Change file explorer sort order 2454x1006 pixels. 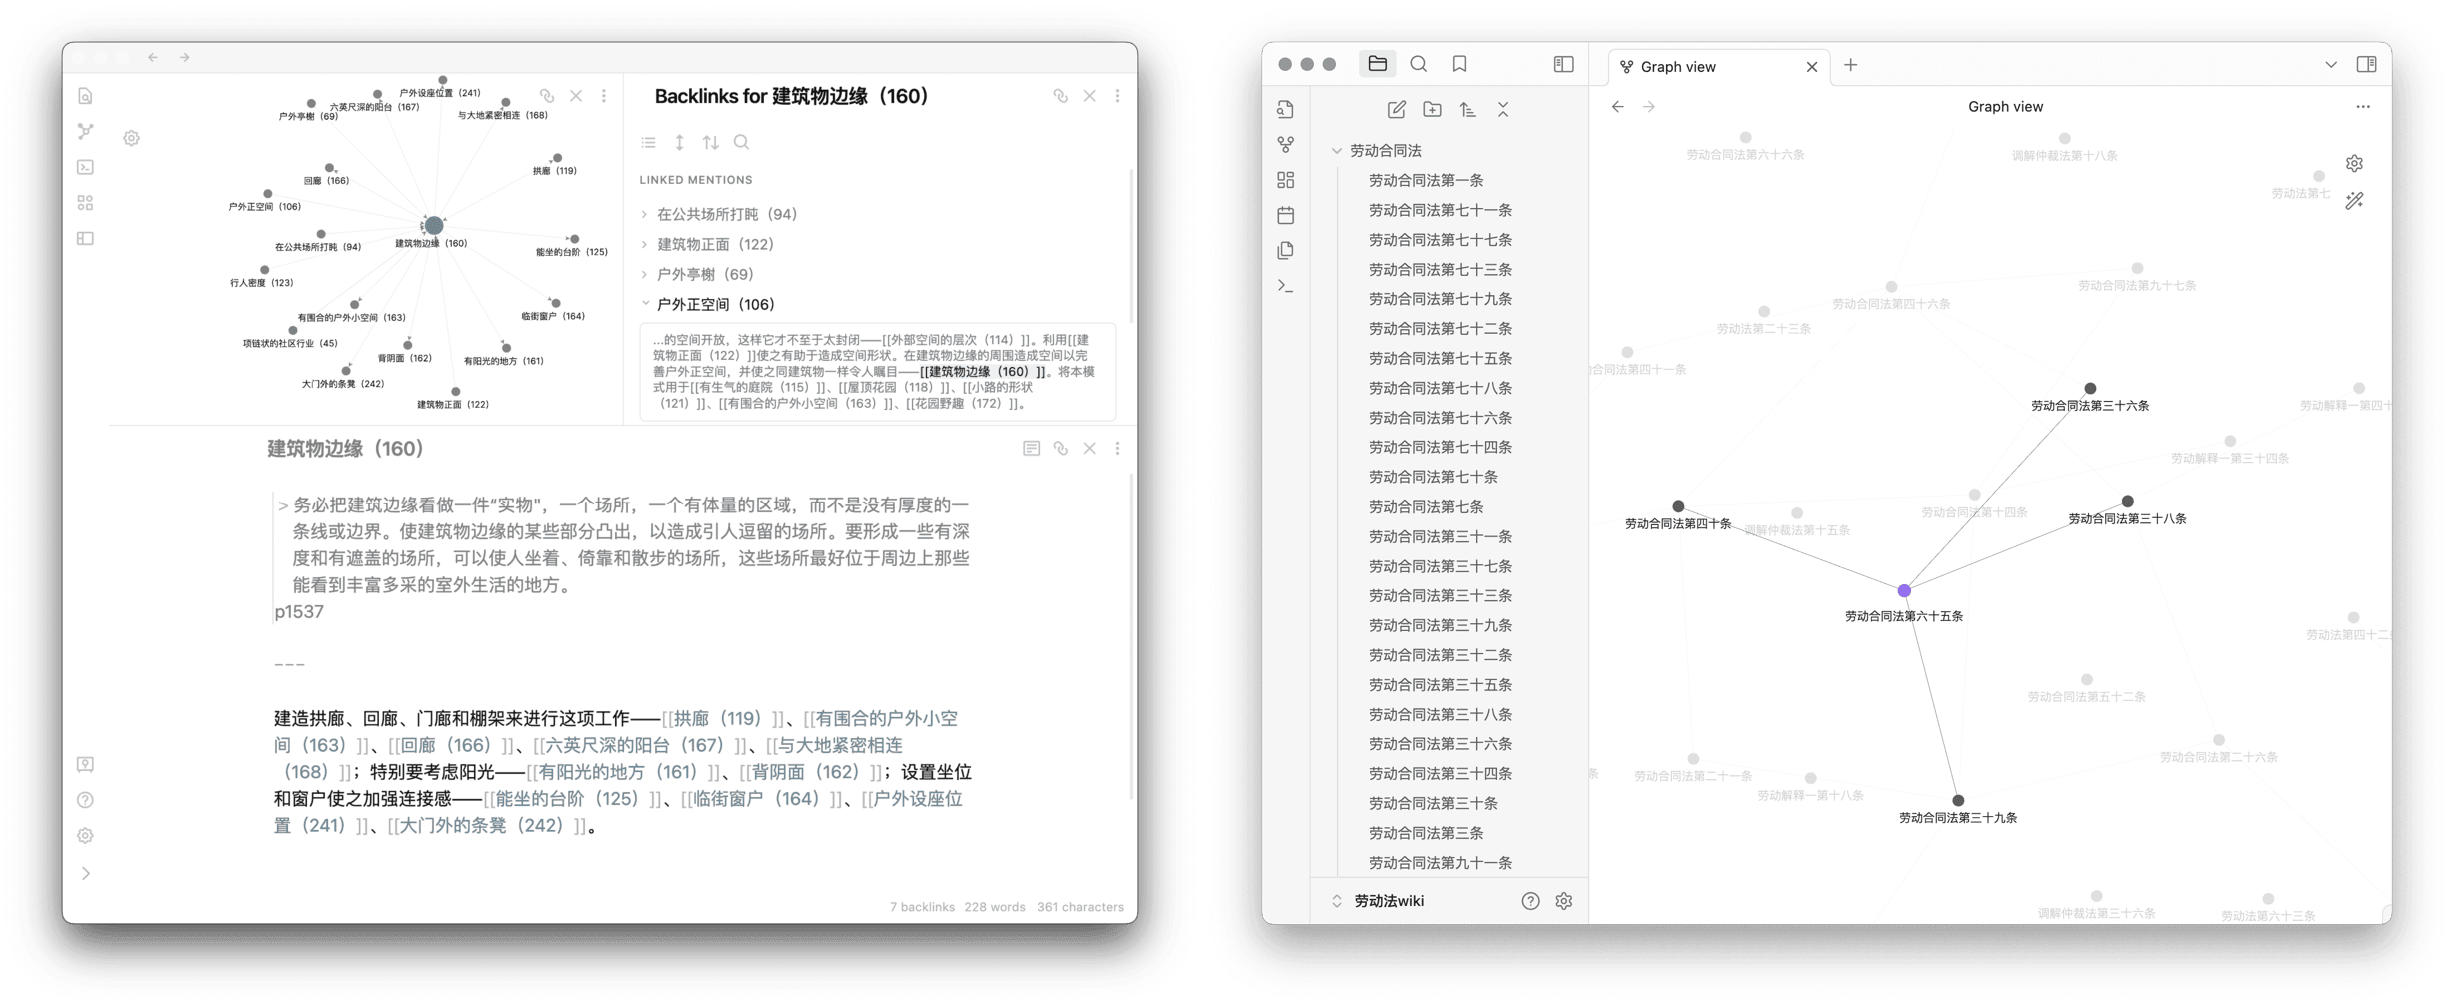pos(1468,110)
